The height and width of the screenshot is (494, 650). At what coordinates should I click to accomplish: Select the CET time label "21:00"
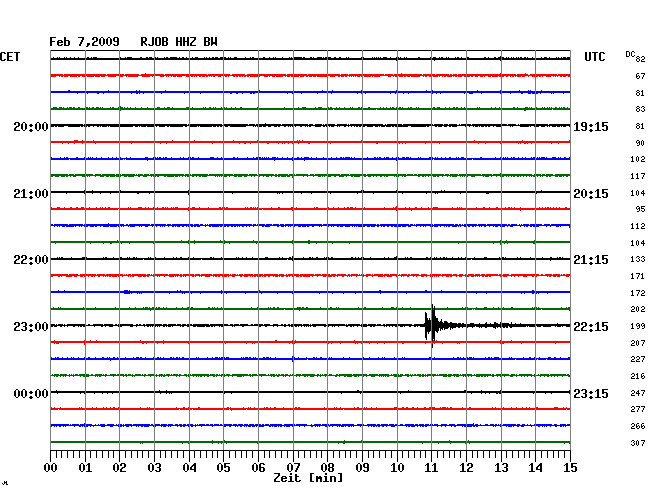coord(31,194)
